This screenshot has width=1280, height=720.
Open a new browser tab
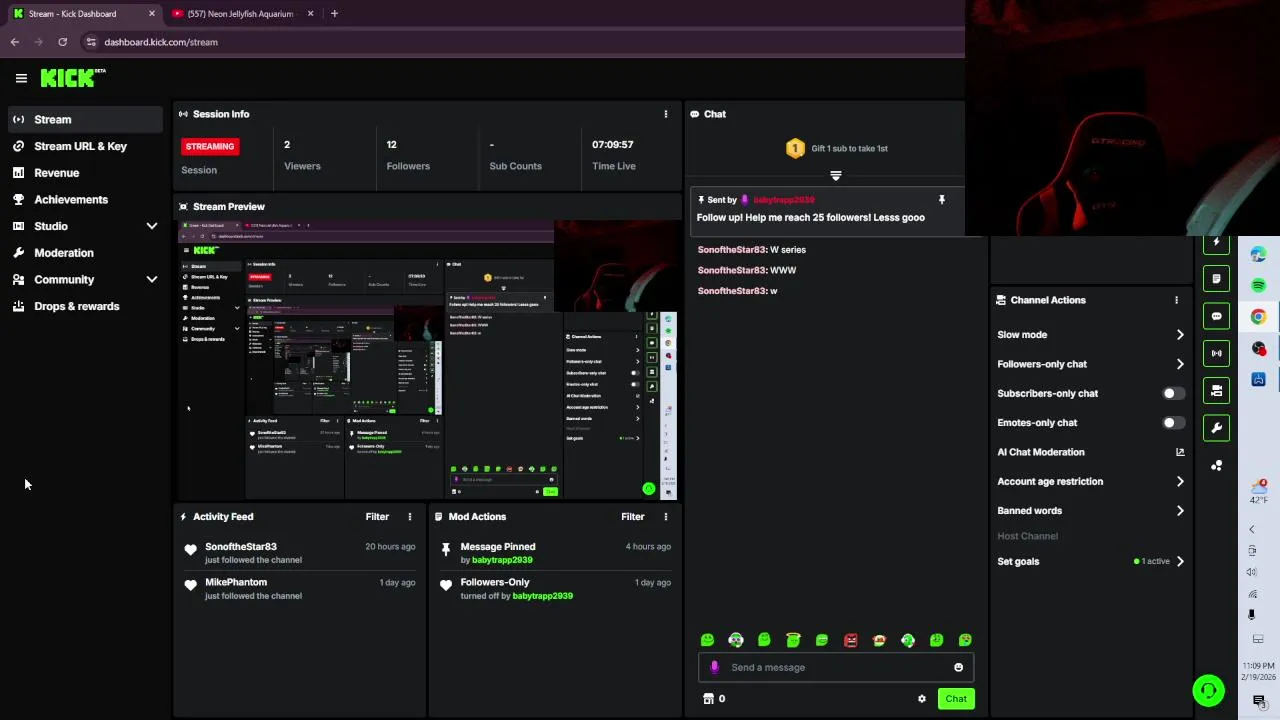pyautogui.click(x=334, y=14)
